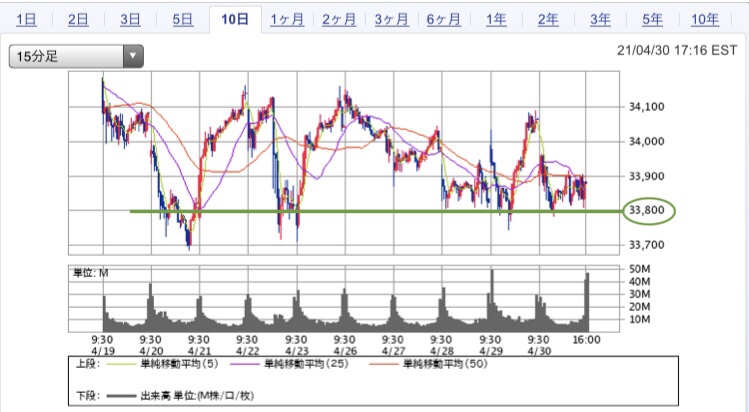
Task: Click the 16:00 closing volume spike
Action: click(x=587, y=302)
